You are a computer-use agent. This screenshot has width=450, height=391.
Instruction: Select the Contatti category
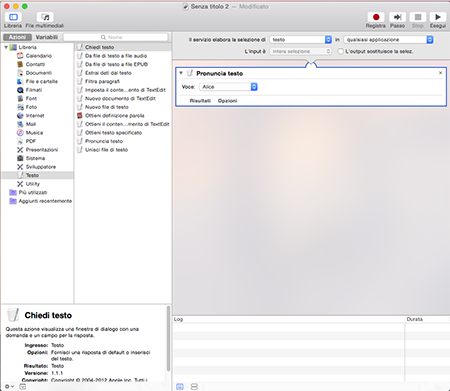point(35,64)
